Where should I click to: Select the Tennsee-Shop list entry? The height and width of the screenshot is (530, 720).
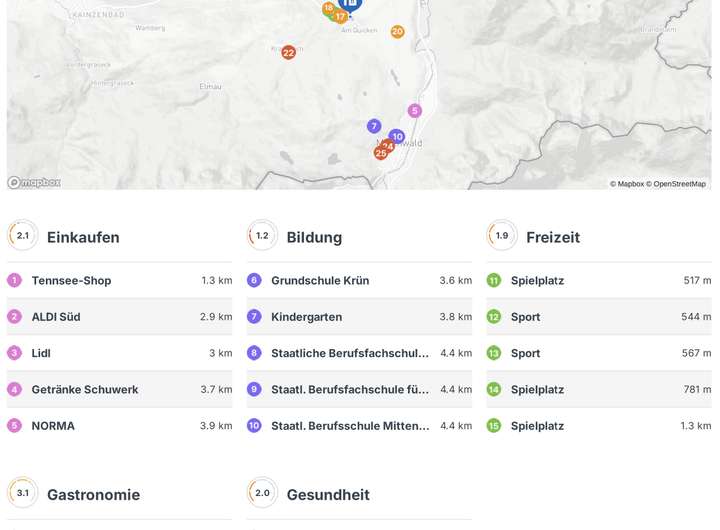119,281
